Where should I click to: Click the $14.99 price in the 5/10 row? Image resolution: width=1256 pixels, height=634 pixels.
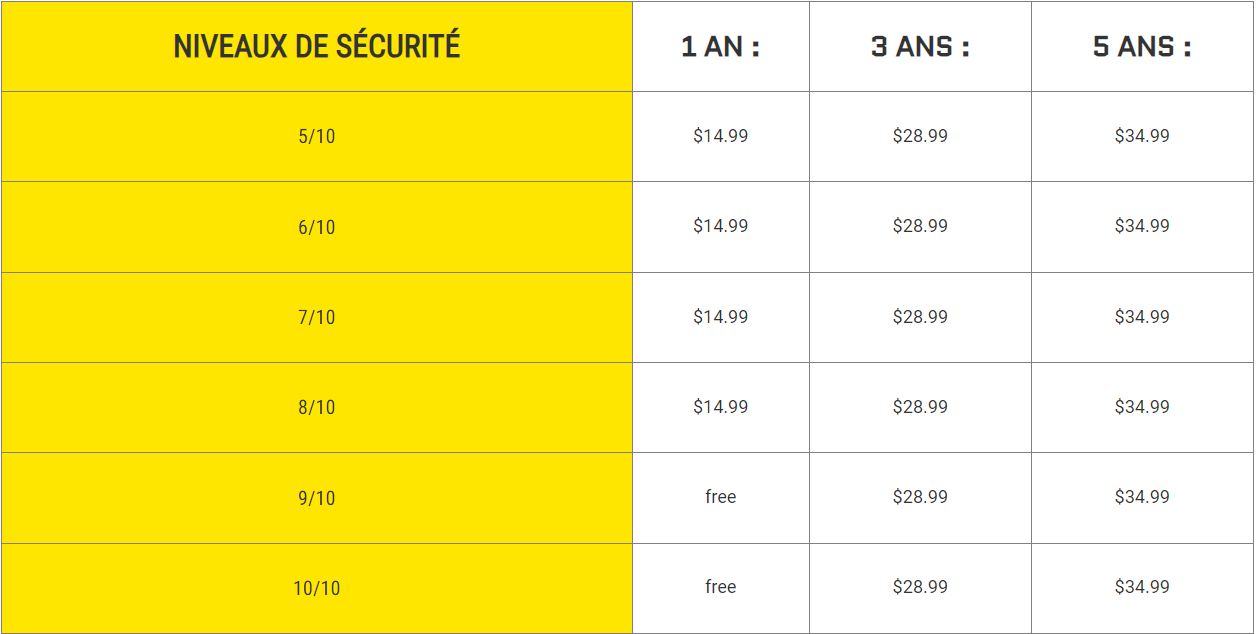pos(720,136)
